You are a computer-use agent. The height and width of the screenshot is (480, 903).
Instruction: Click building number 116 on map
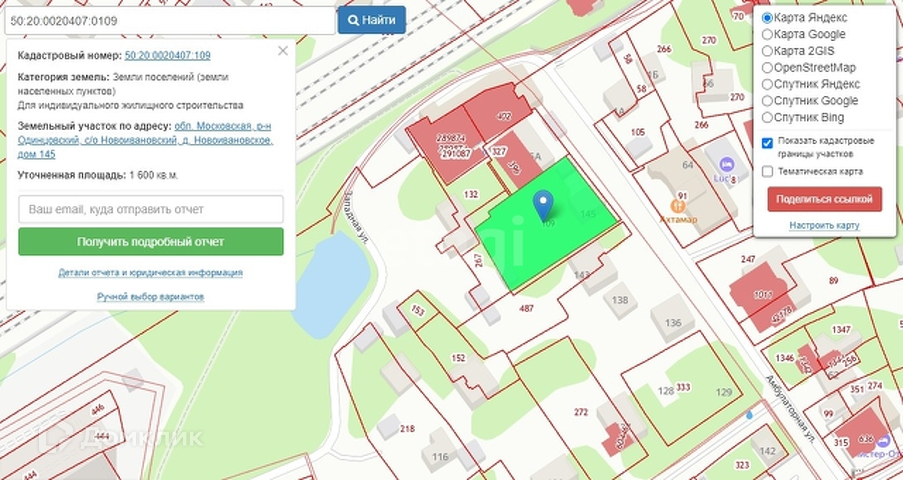440,457
